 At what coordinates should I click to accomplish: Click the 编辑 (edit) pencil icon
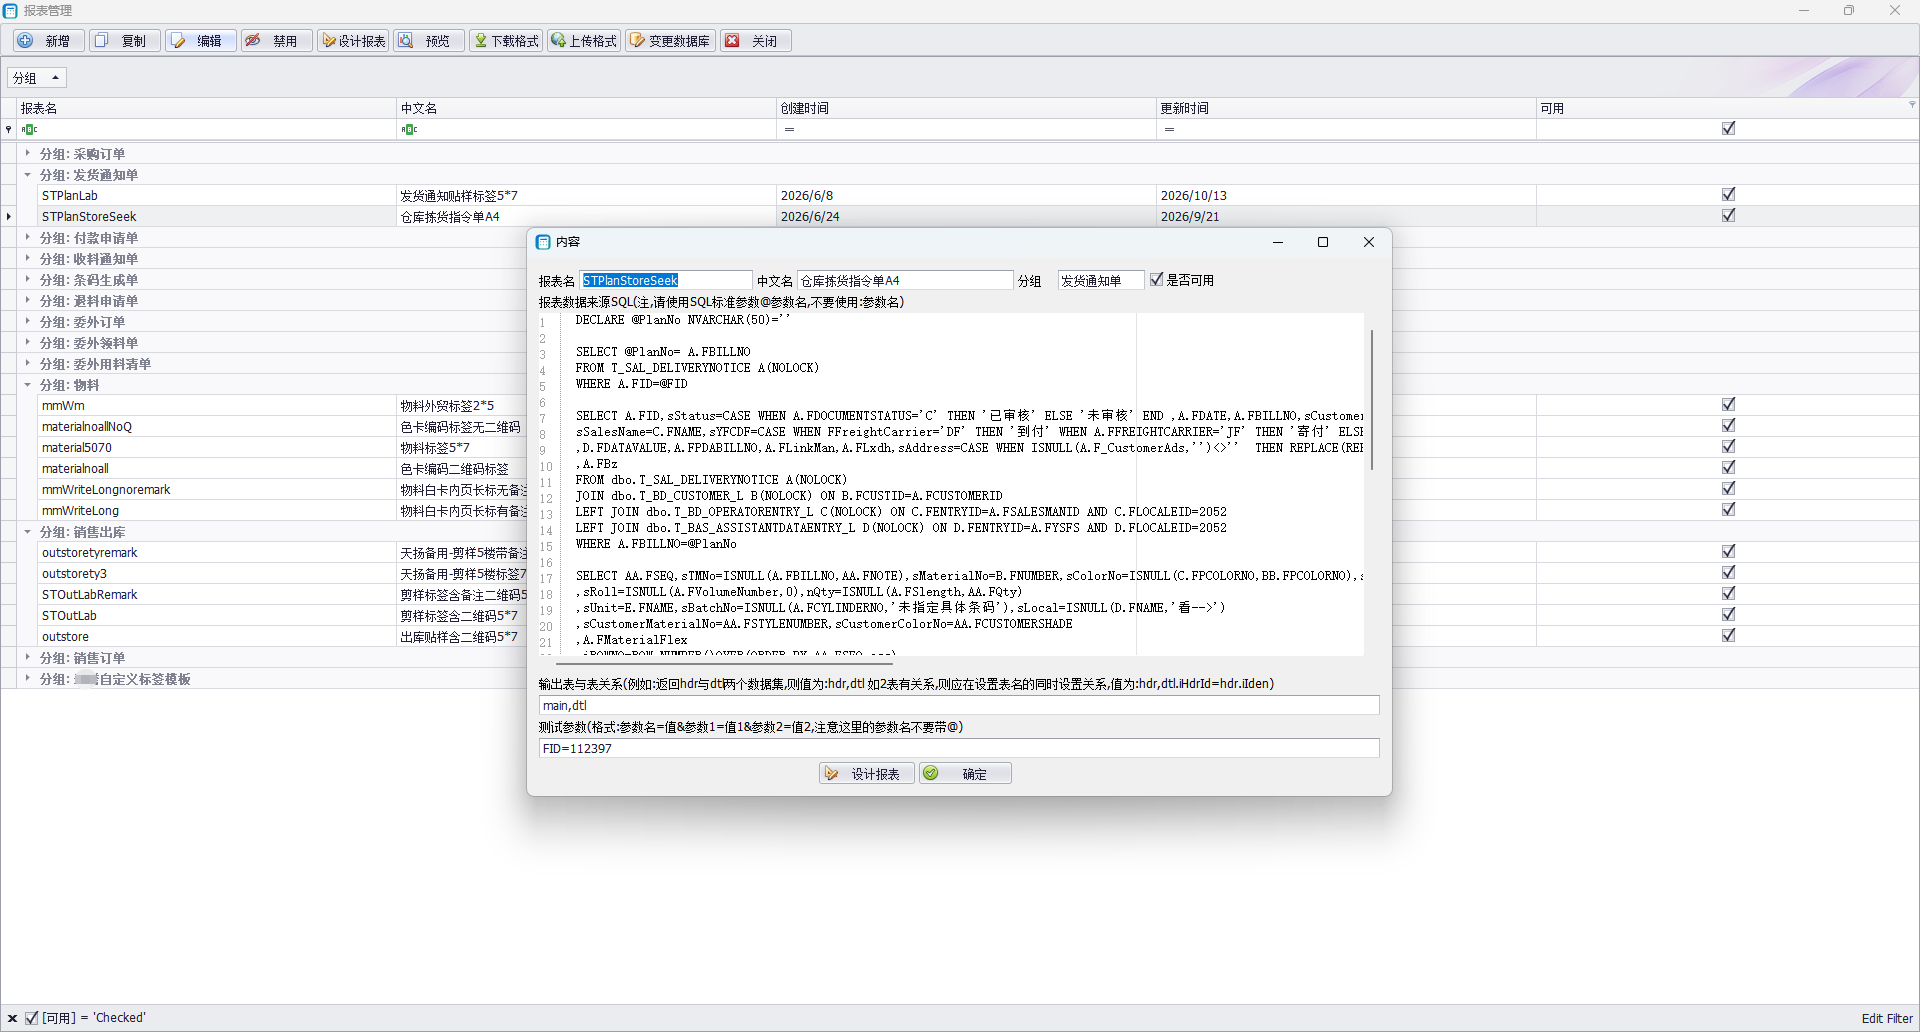point(178,41)
